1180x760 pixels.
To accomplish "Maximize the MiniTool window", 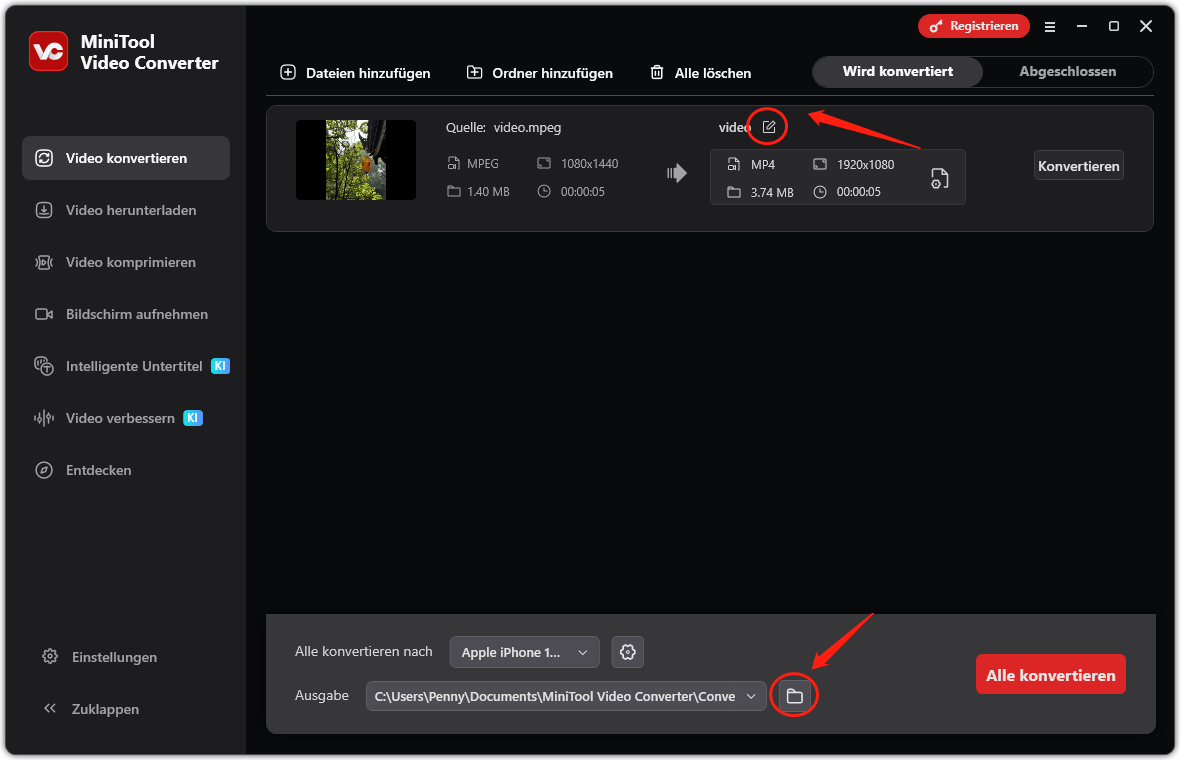I will coord(1114,26).
